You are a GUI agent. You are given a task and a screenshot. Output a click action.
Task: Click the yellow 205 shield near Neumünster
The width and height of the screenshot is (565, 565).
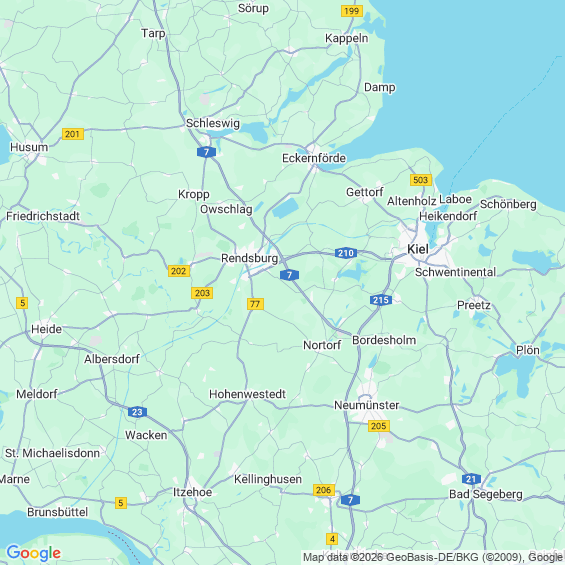(x=379, y=426)
